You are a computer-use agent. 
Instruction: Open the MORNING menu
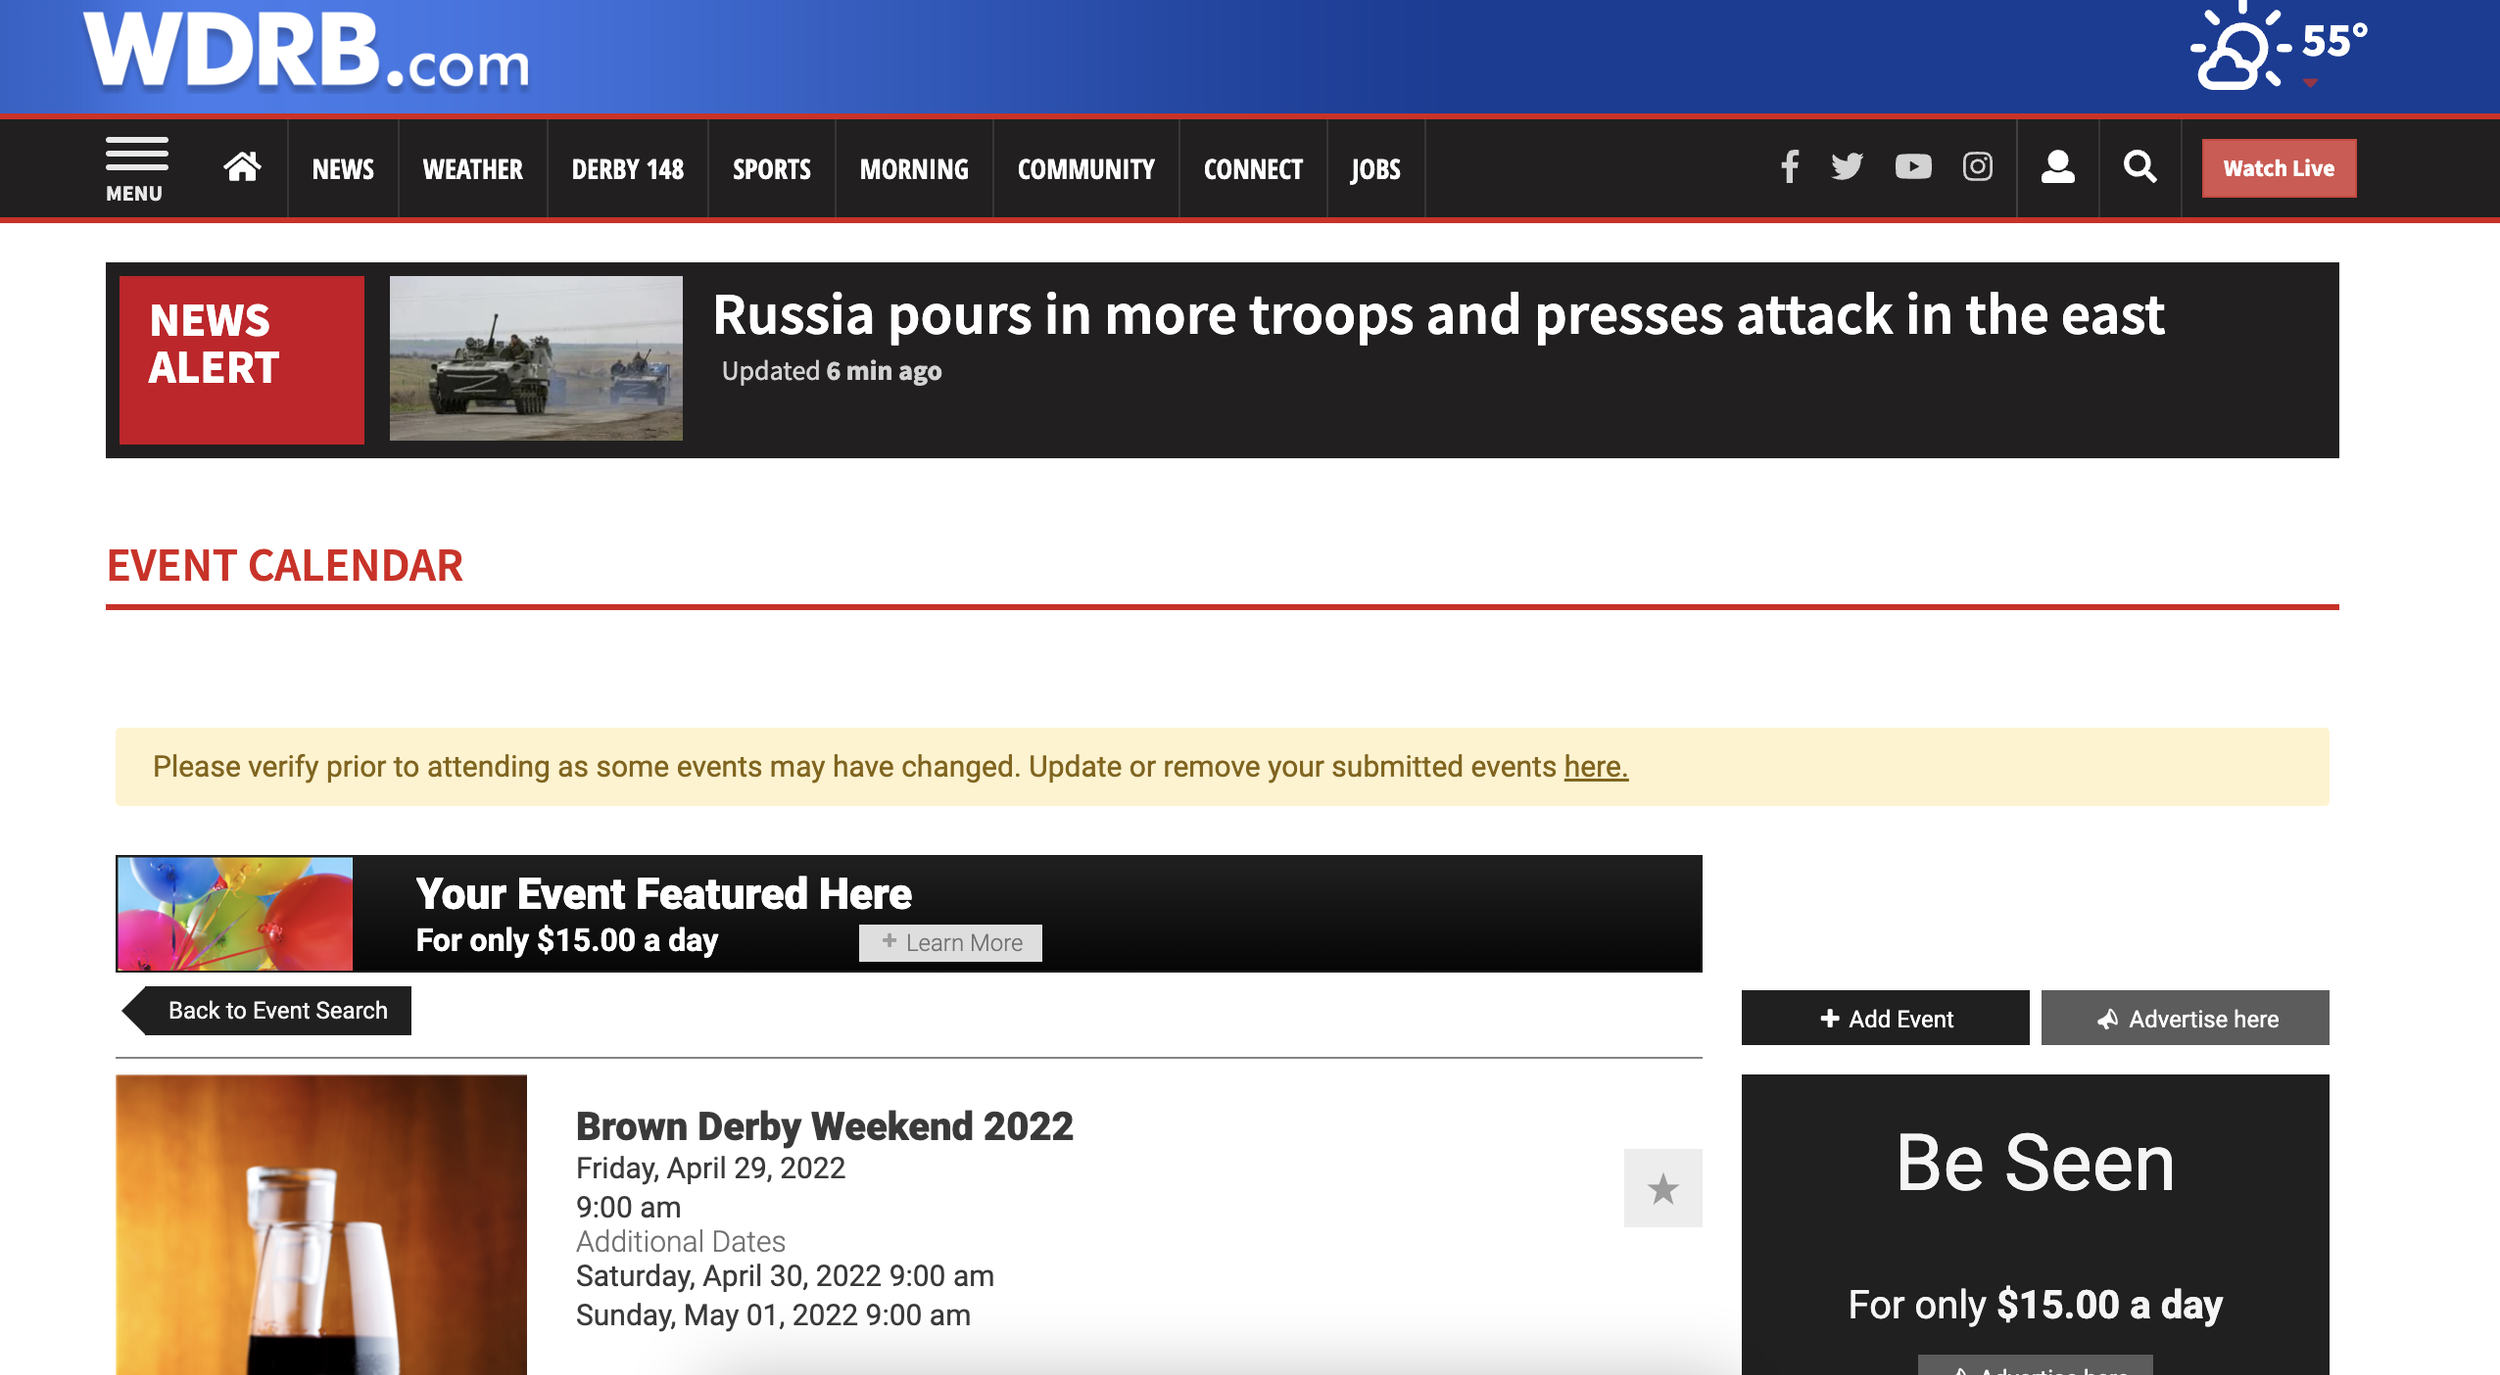[x=914, y=169]
